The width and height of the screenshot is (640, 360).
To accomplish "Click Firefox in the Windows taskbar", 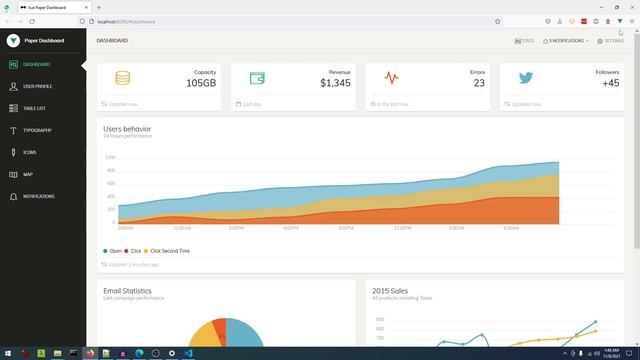I will 90,353.
